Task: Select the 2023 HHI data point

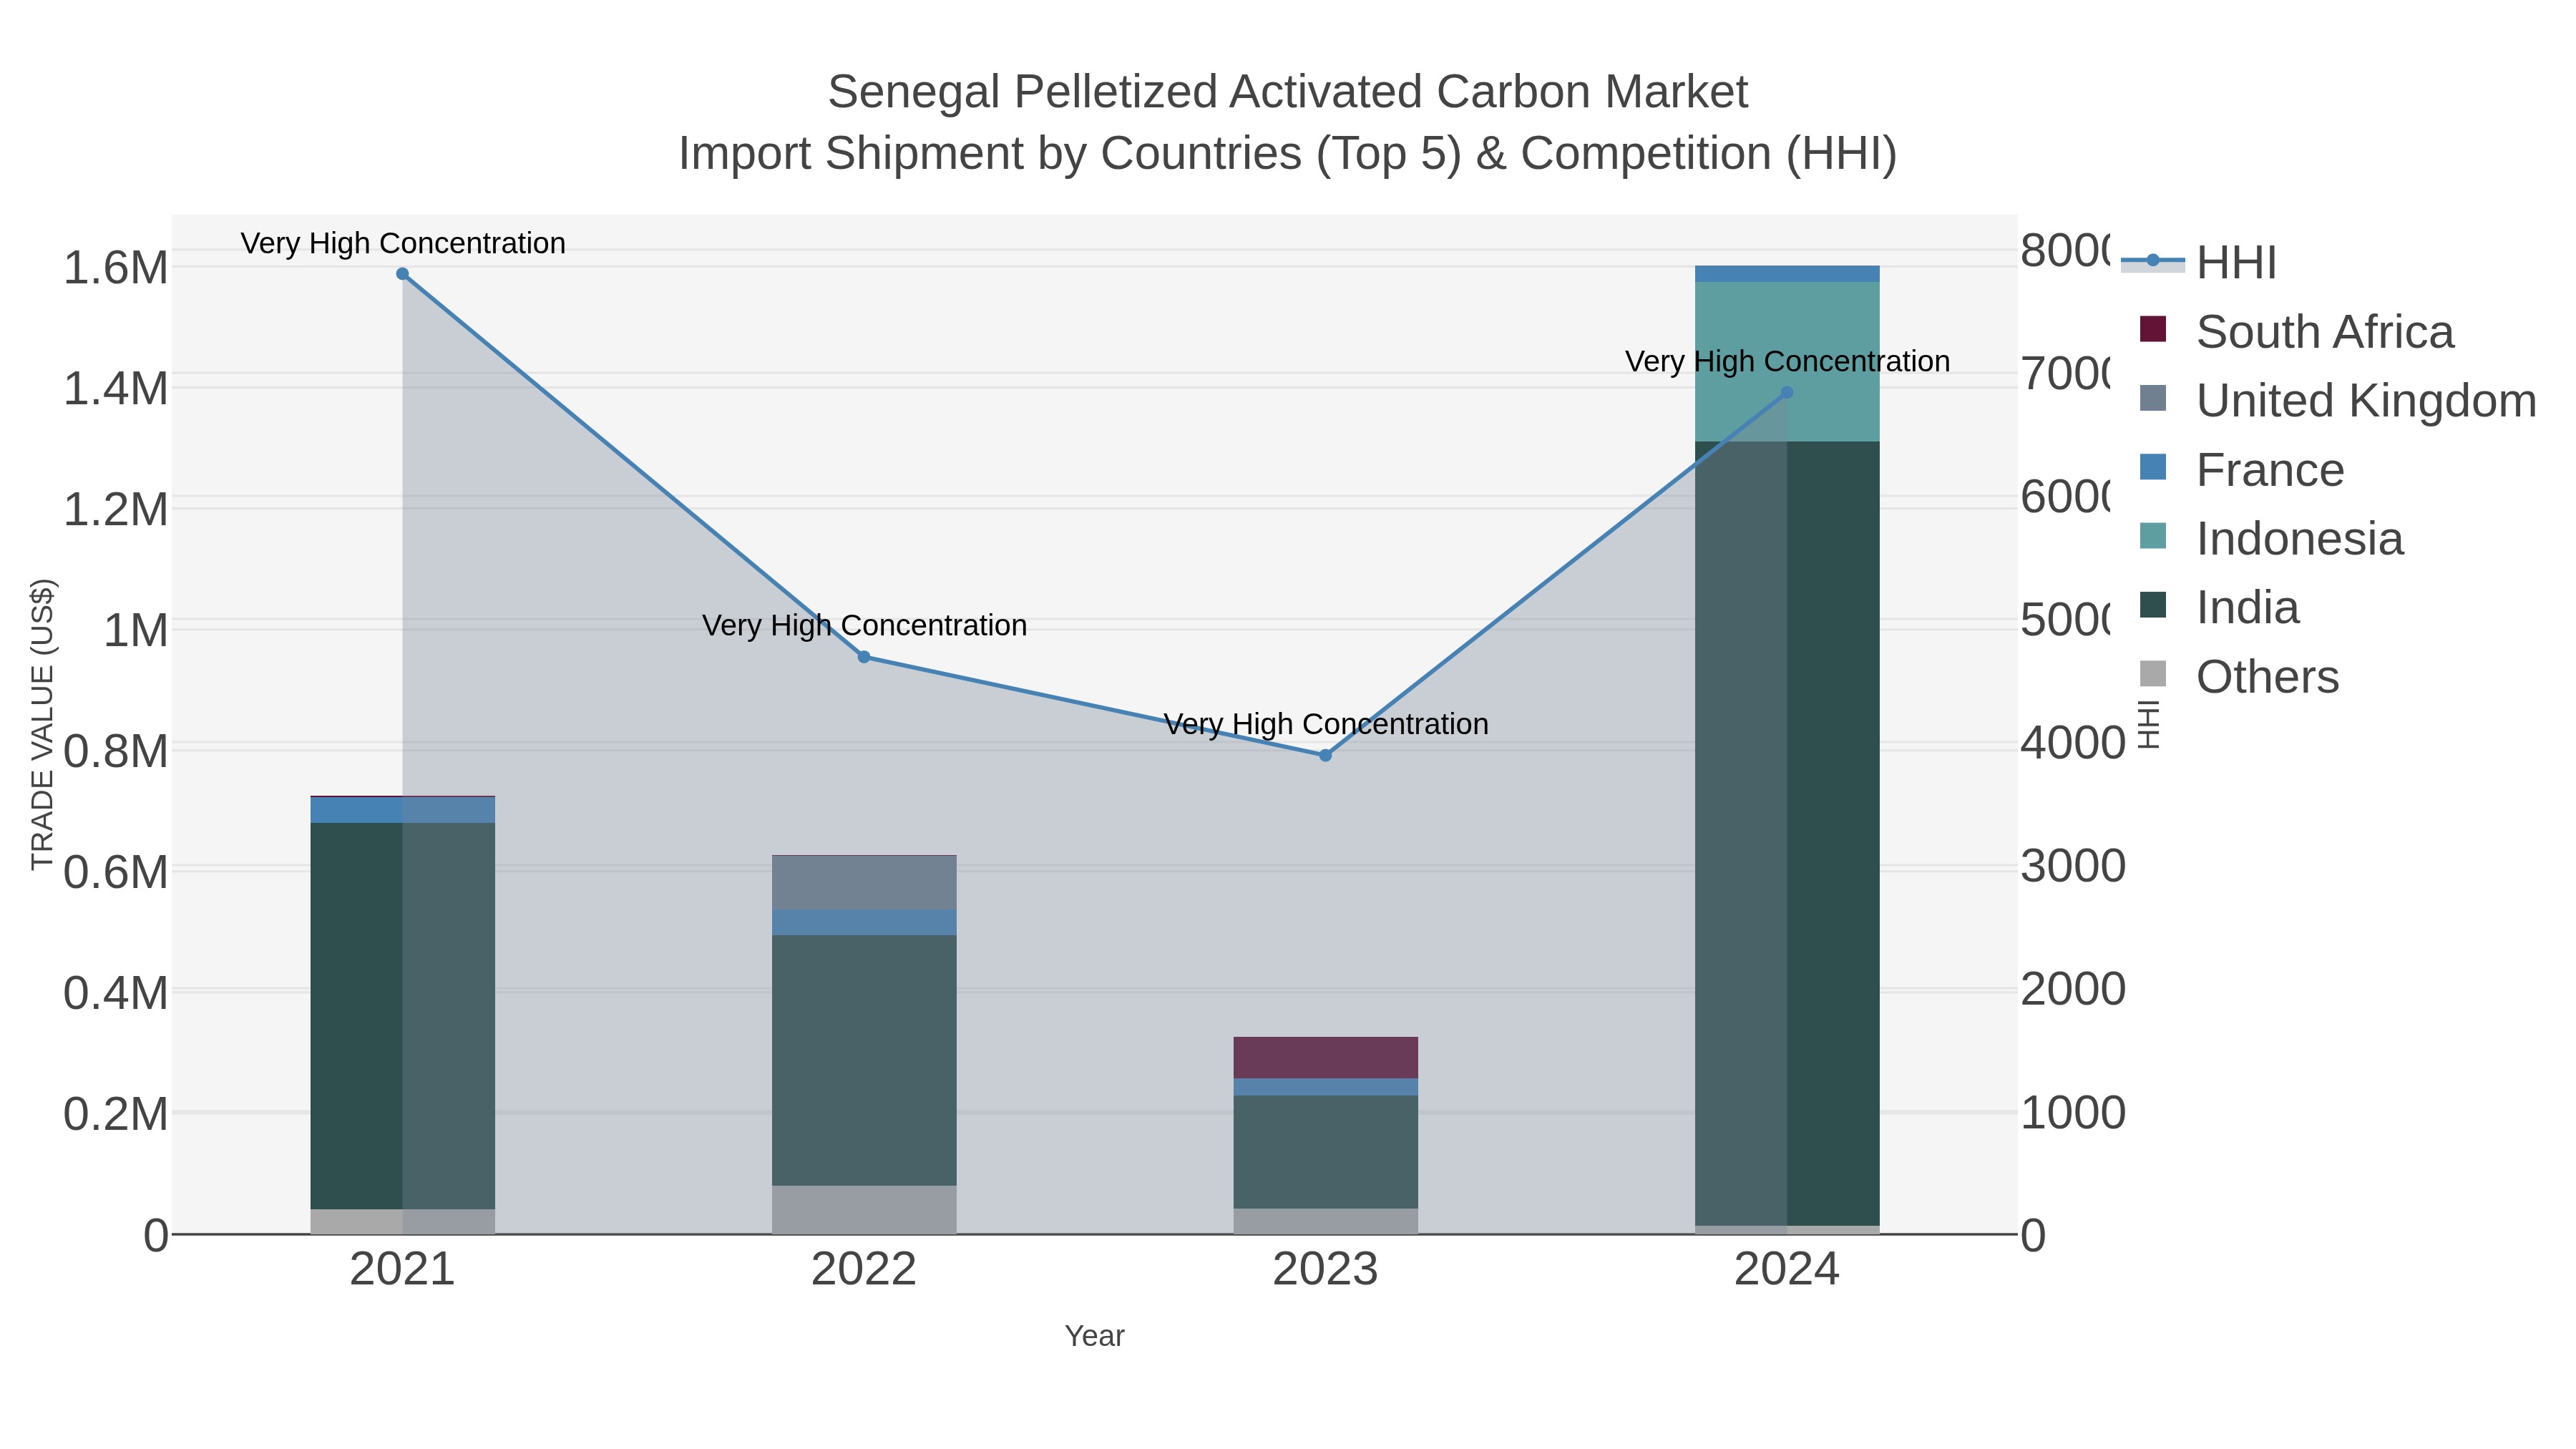Action: [x=1325, y=755]
